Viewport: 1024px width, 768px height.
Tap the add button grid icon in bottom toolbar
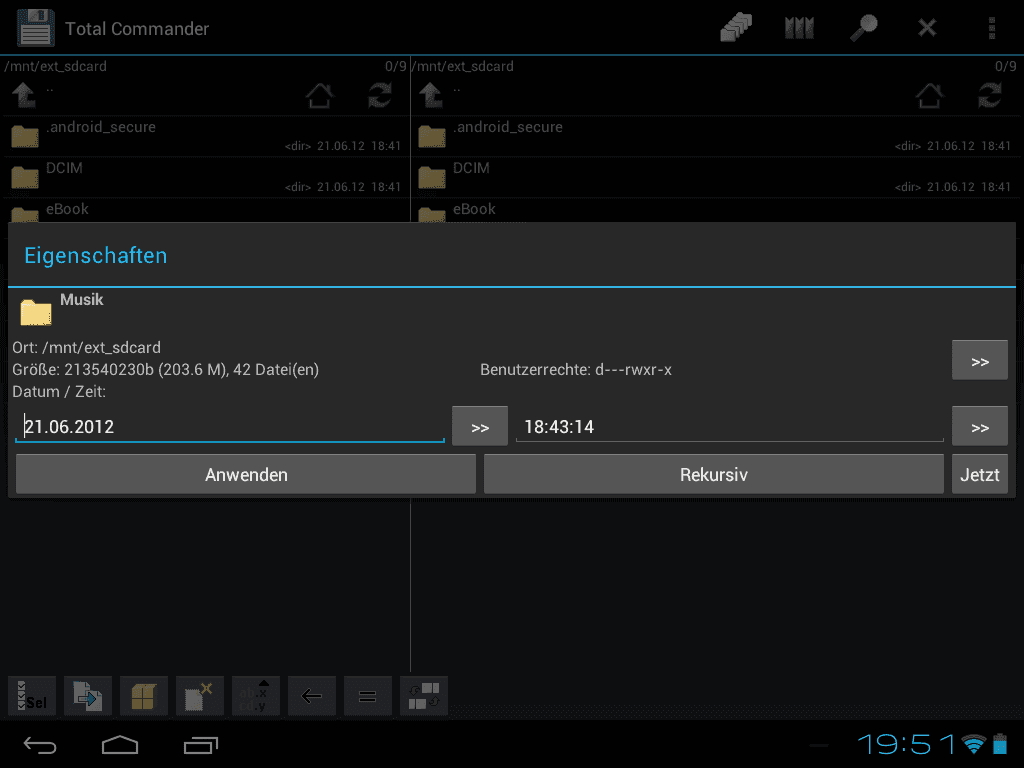(x=424, y=696)
